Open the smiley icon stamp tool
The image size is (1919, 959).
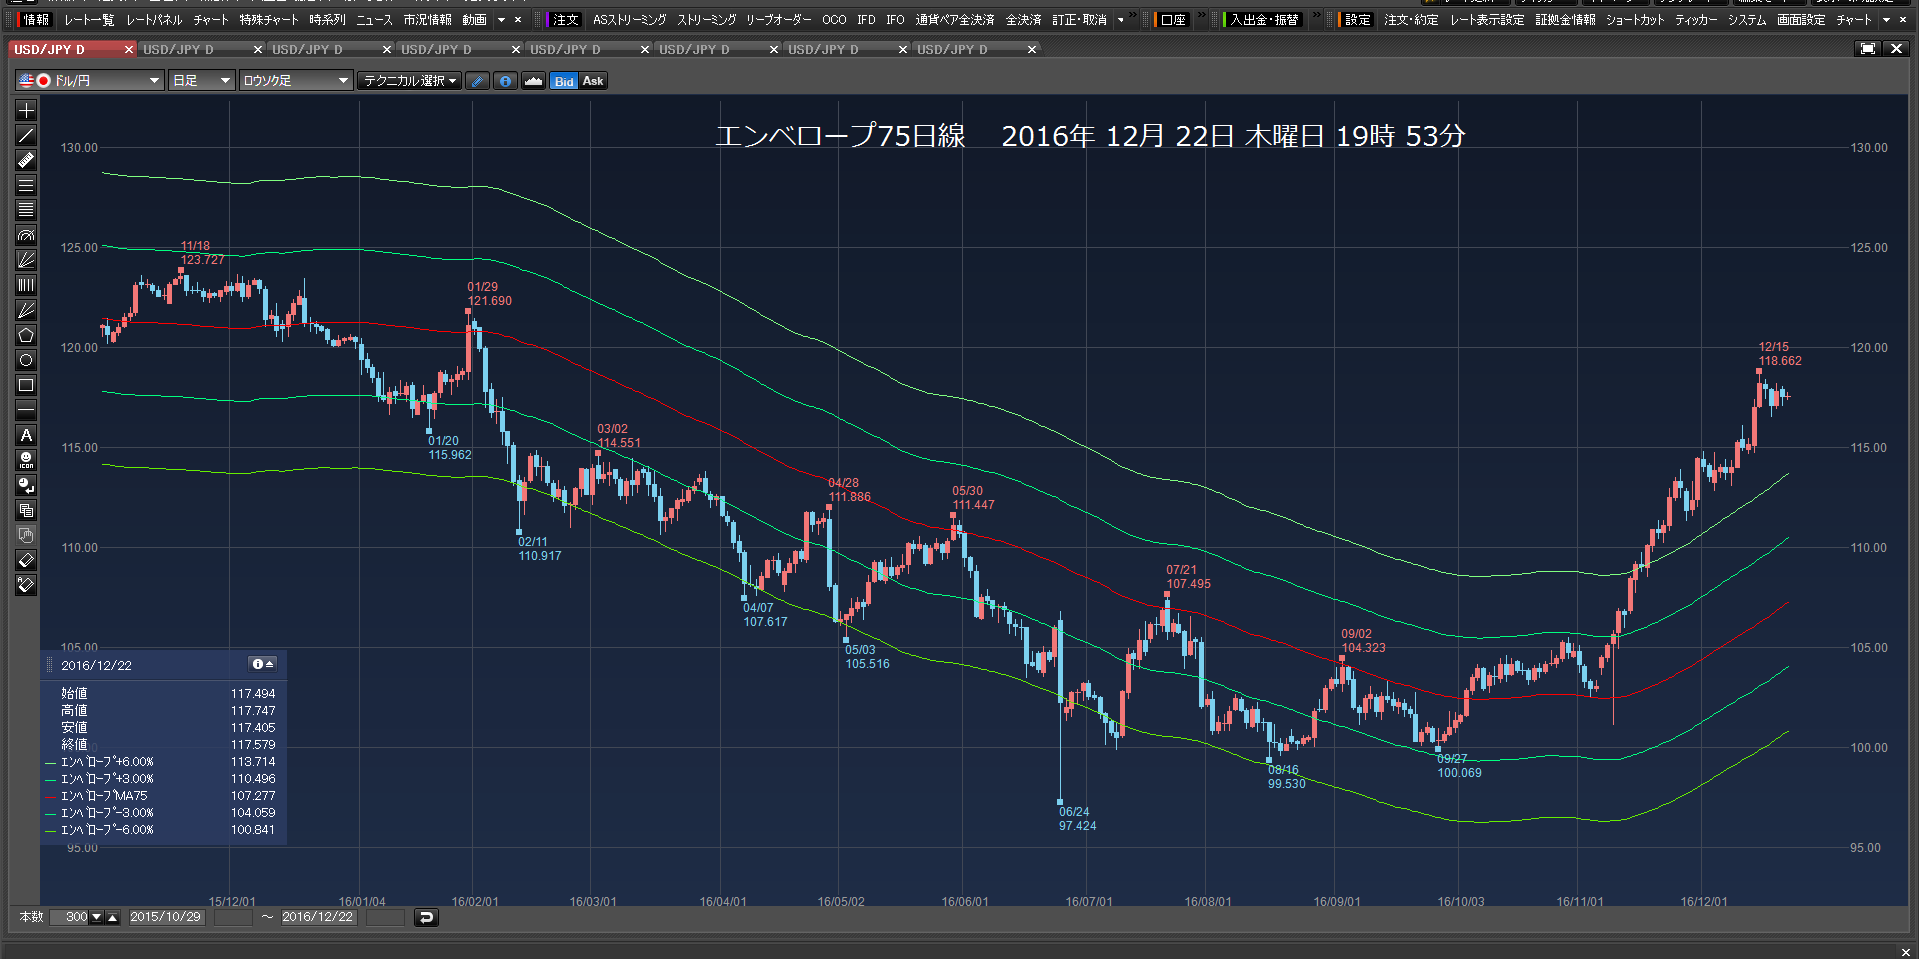(x=26, y=460)
